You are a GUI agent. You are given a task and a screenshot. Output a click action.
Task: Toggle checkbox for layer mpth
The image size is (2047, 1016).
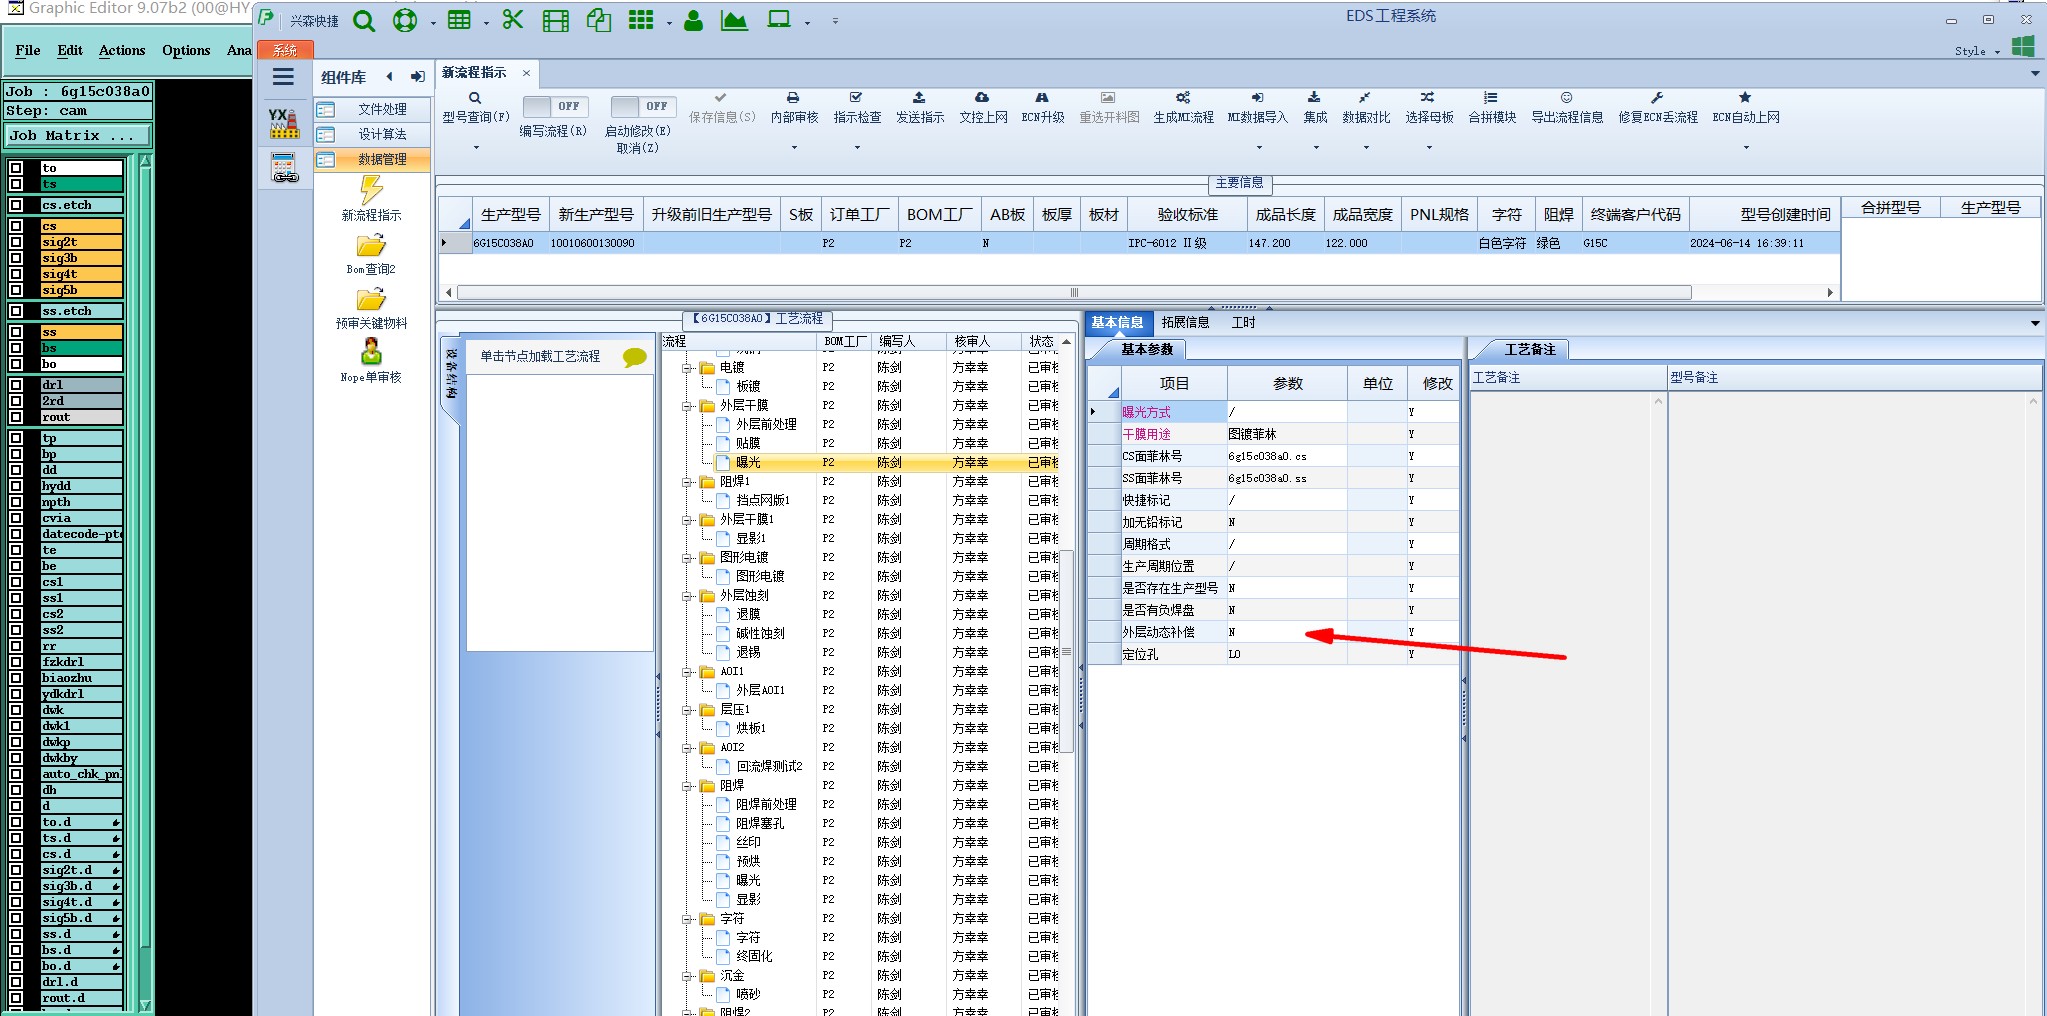[16, 502]
